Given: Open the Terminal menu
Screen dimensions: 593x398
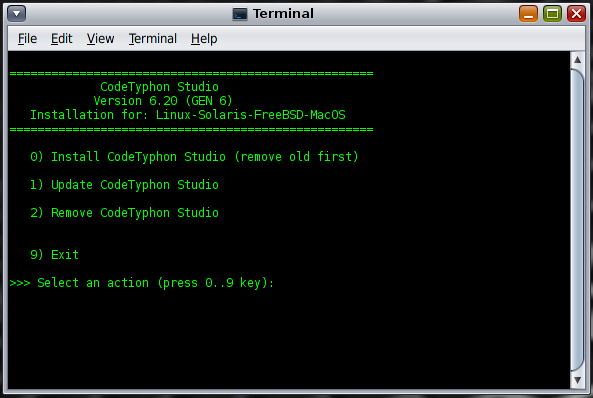Looking at the screenshot, I should pyautogui.click(x=152, y=39).
